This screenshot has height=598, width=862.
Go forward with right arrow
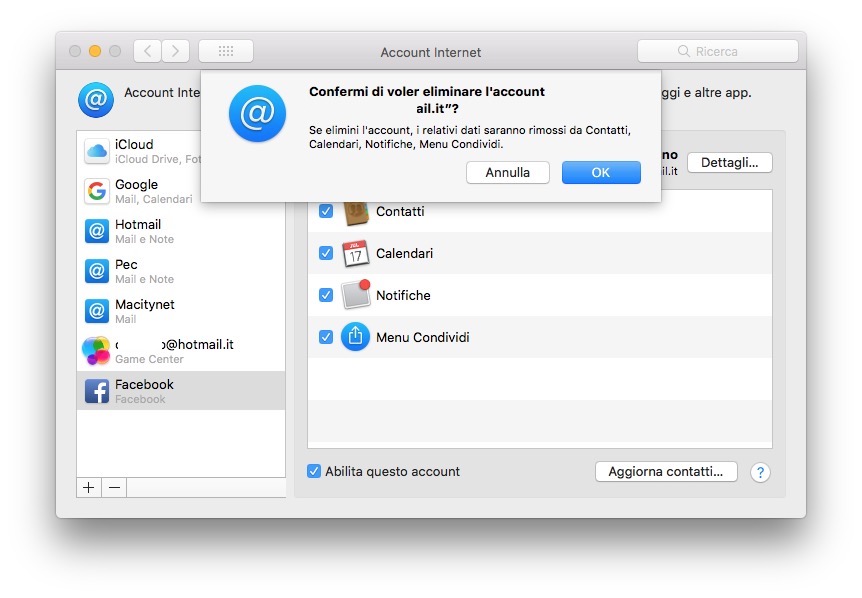point(175,51)
